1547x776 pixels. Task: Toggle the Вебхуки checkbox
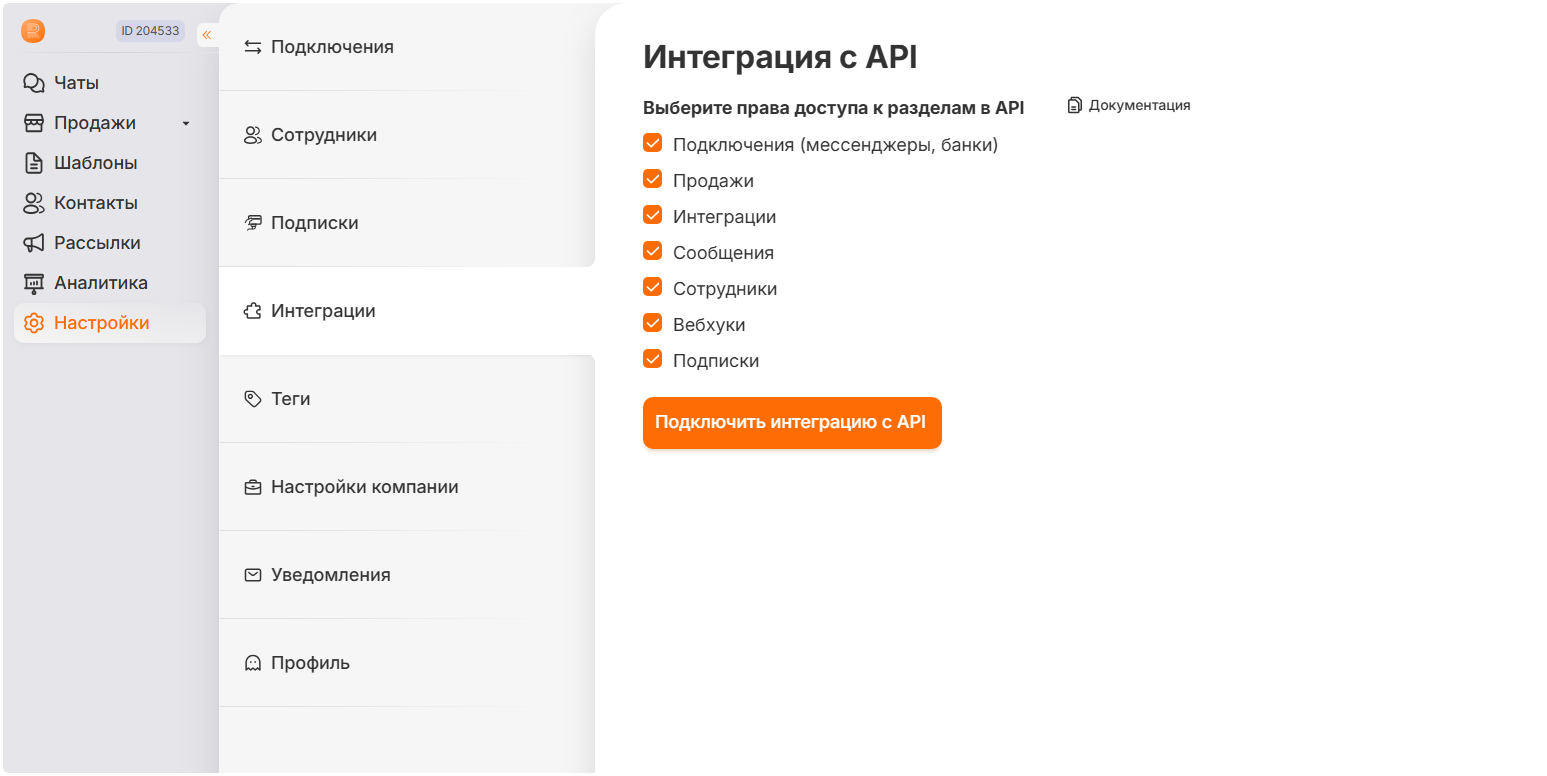coord(653,324)
